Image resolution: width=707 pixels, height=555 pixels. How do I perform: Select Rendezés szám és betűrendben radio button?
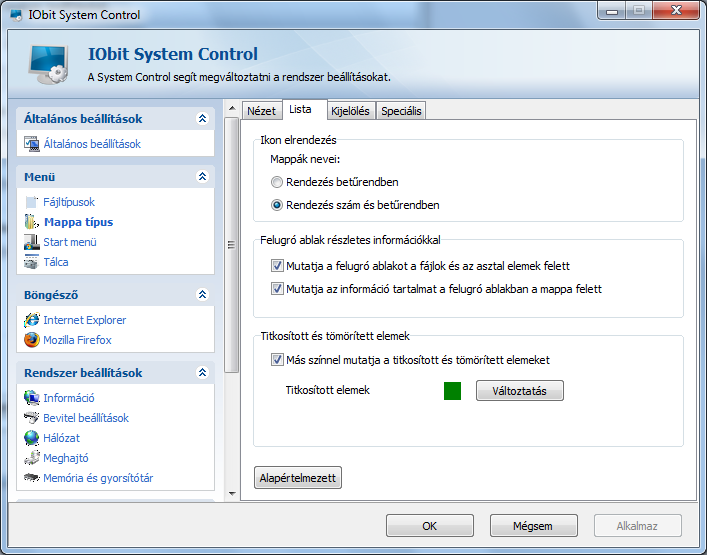(x=277, y=205)
